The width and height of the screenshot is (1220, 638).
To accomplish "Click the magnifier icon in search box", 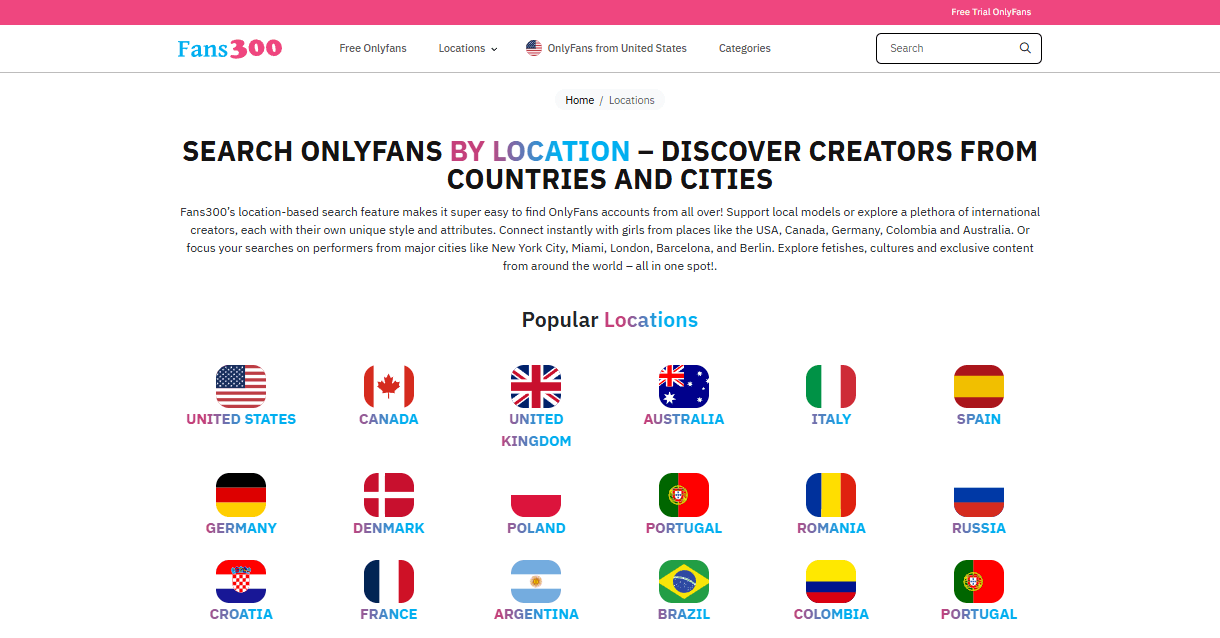I will pyautogui.click(x=1025, y=48).
